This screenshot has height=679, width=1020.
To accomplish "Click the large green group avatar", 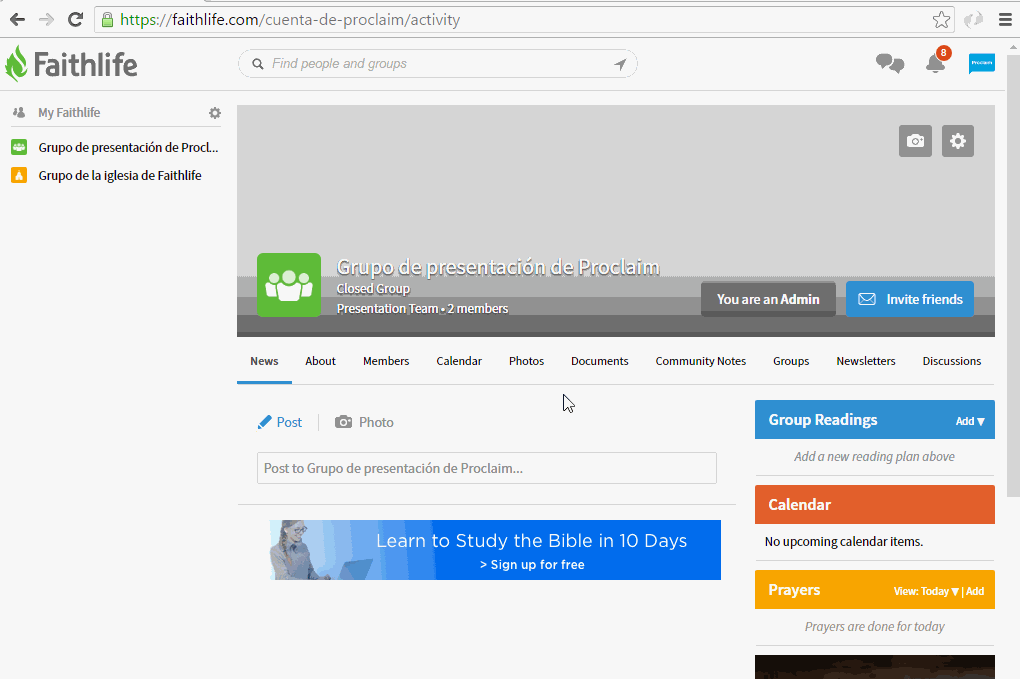I will (289, 285).
